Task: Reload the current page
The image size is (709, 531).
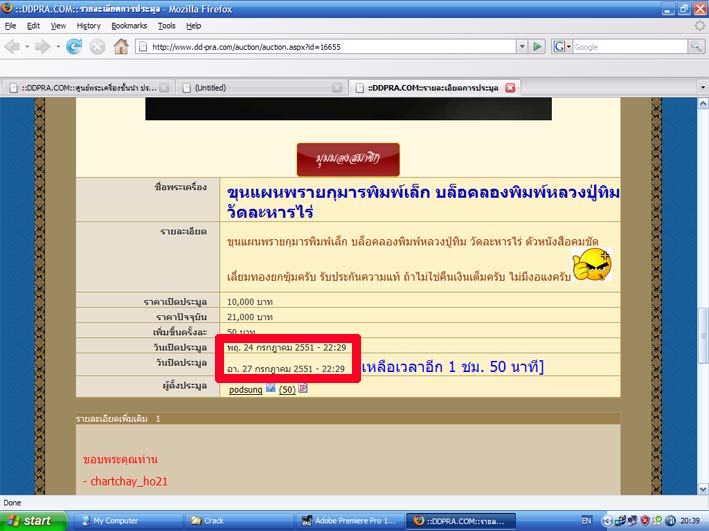Action: [x=73, y=46]
